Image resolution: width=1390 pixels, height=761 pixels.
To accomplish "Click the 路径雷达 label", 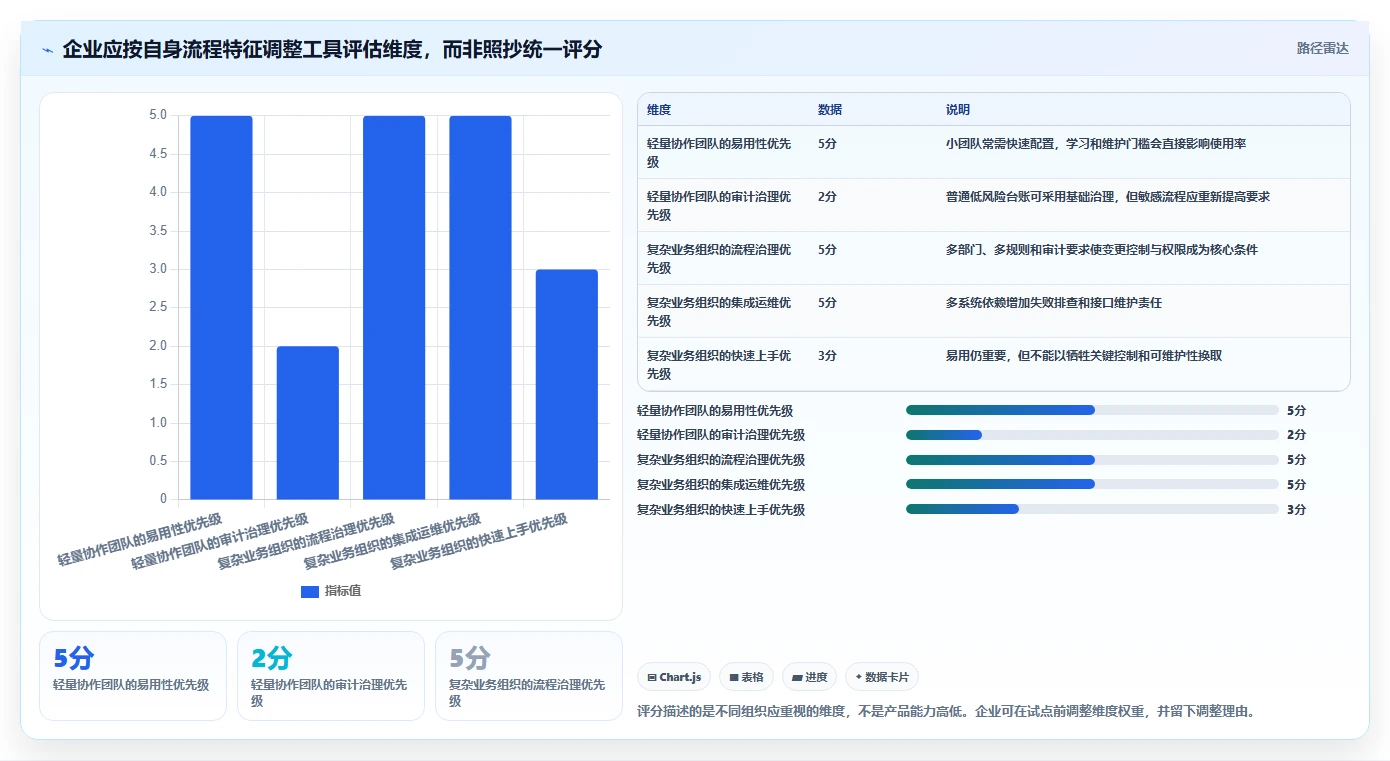I will coord(1322,48).
